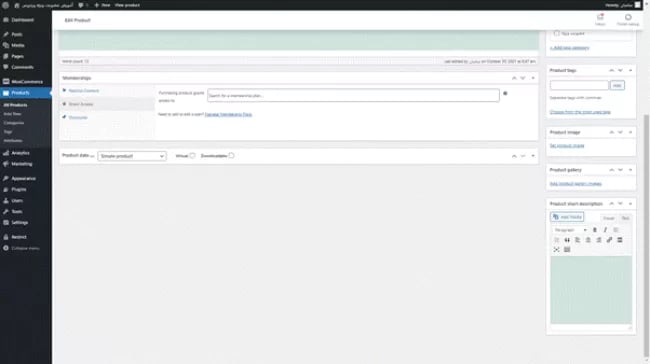Screen dimensions: 650x364
Task: Tick the category checkbox at top of right column
Action: tap(556, 34)
